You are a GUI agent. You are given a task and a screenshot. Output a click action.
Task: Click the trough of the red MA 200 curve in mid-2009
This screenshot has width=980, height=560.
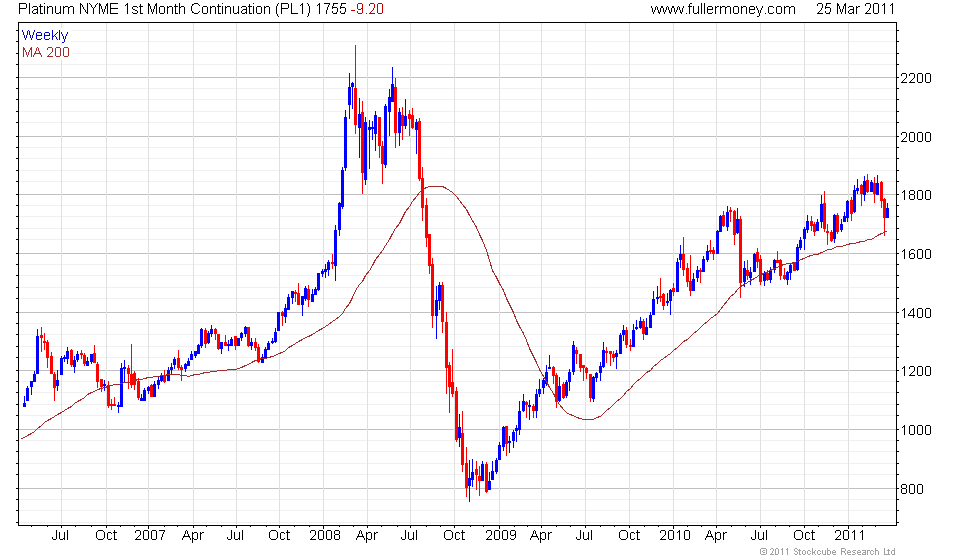[x=588, y=419]
